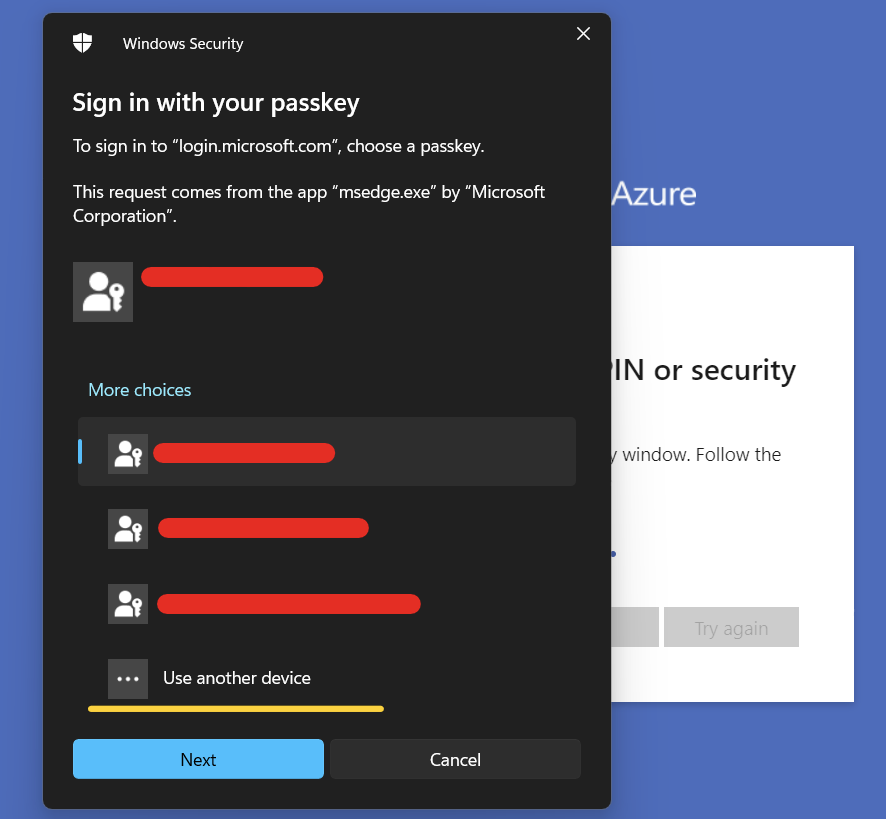The height and width of the screenshot is (819, 886).
Task: Click the large passkey user icon at top
Action: 103,292
